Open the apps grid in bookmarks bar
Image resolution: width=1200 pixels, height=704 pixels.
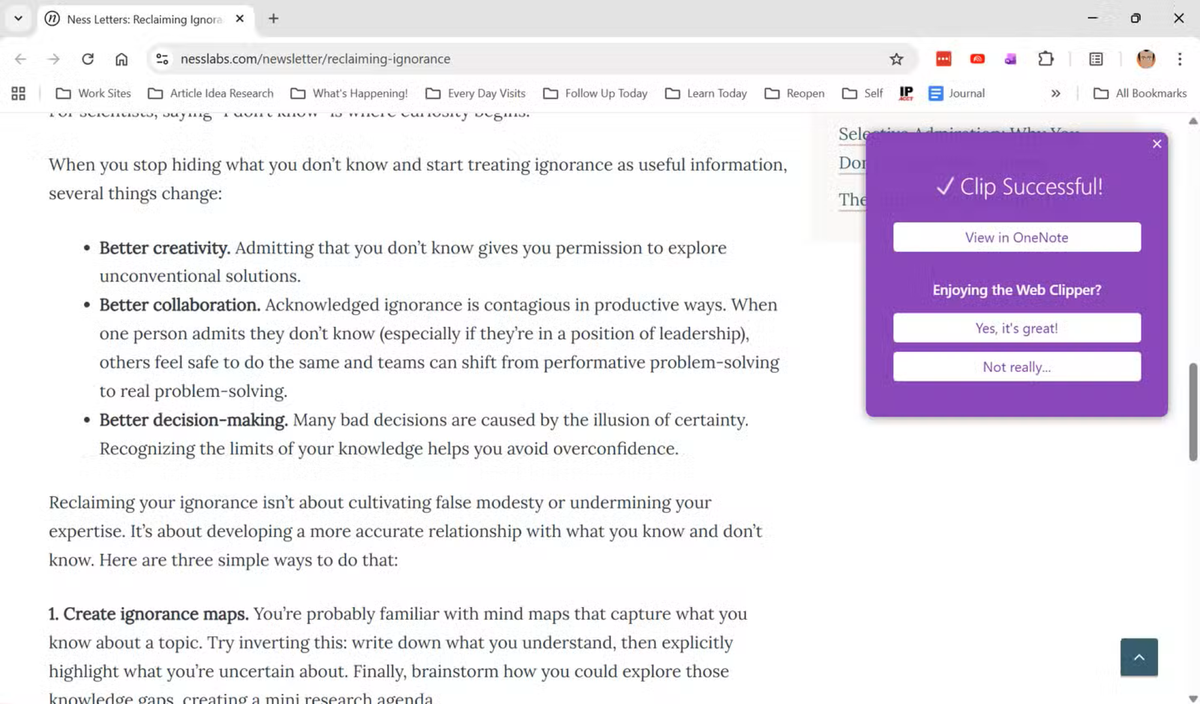pyautogui.click(x=18, y=93)
